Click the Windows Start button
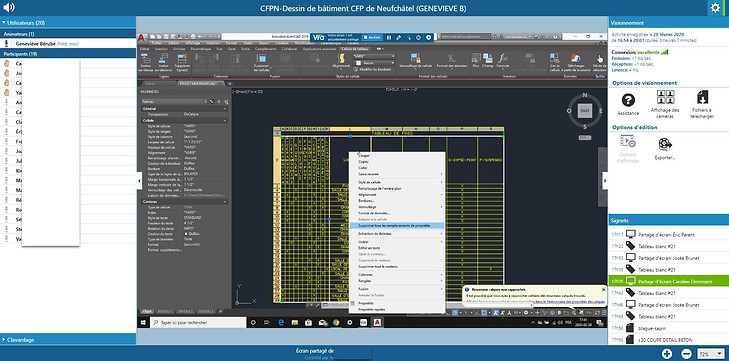This screenshot has height=361, width=729. point(143,322)
